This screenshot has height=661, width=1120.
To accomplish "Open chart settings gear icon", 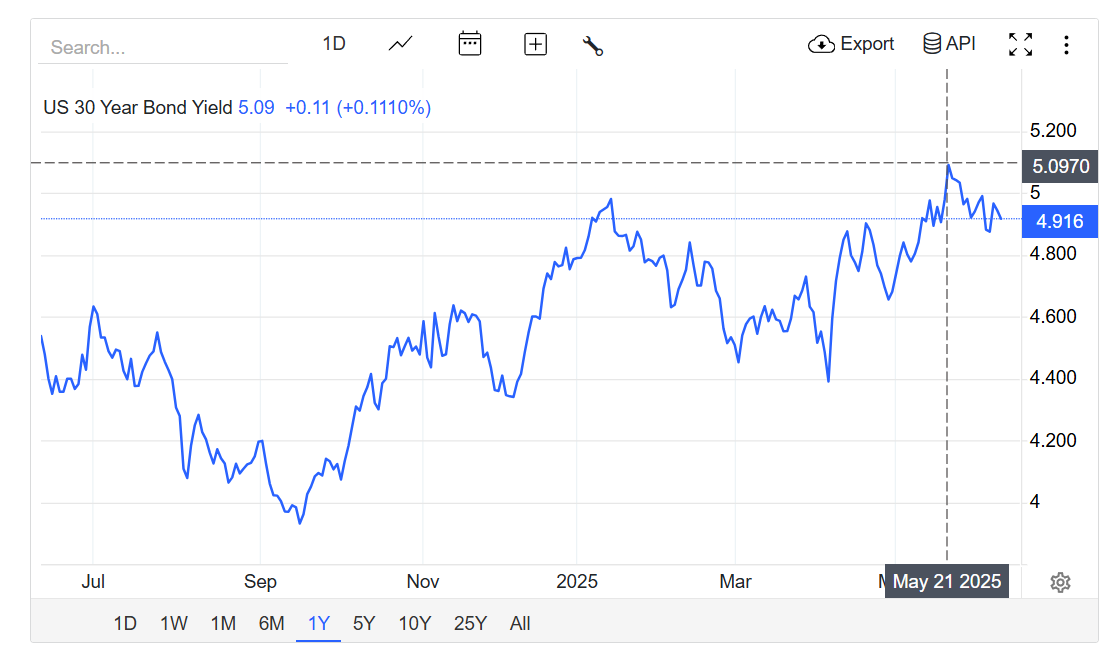I will point(1060,582).
